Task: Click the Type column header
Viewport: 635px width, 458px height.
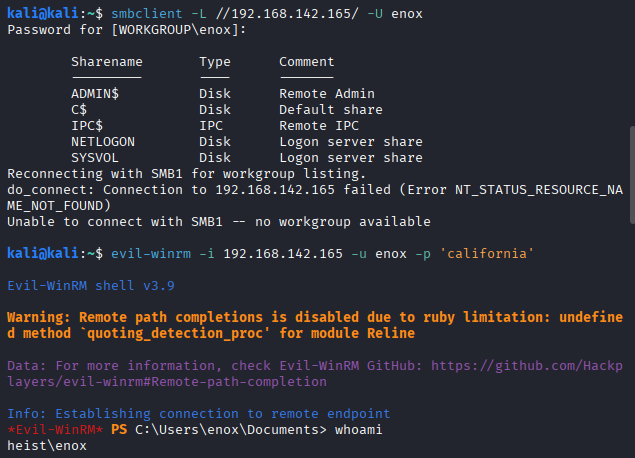Action: [215, 62]
